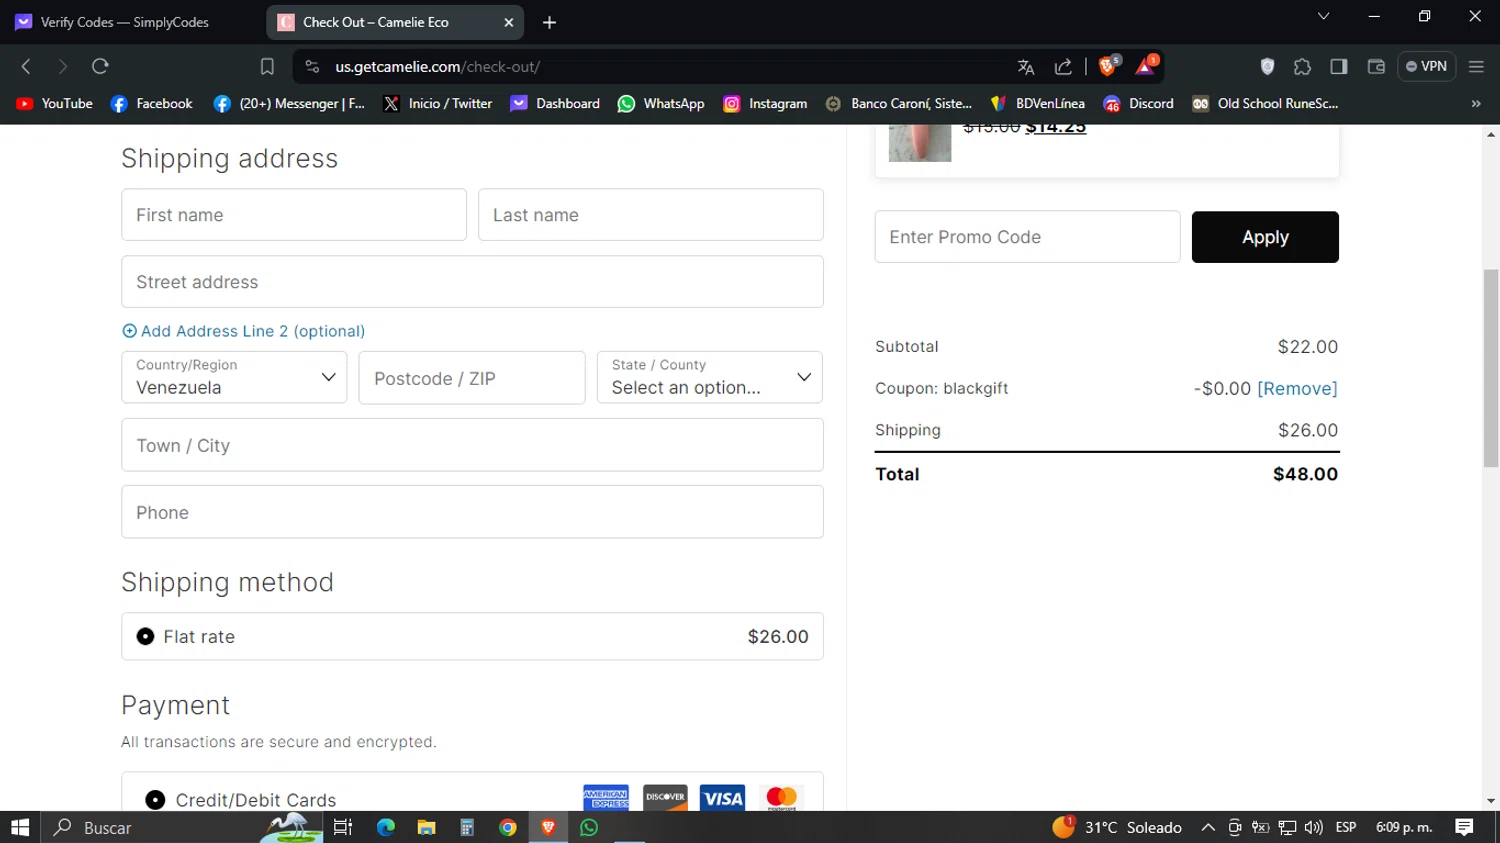Screen dimensions: 1500x843
Task: Open Brave Rewards triangle icon
Action: coord(1146,66)
